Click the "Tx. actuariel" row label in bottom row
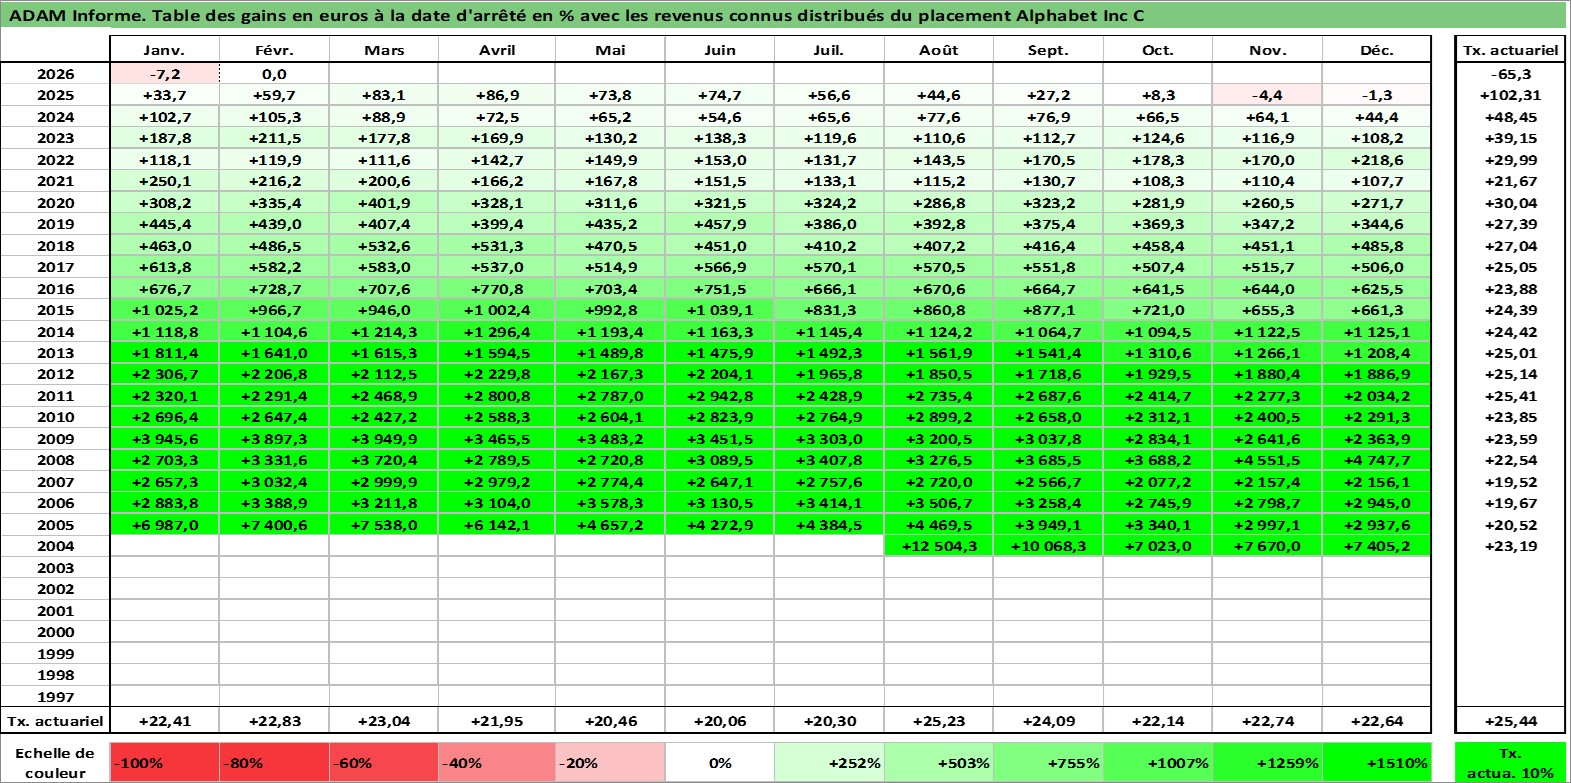This screenshot has width=1571, height=783. pyautogui.click(x=55, y=721)
